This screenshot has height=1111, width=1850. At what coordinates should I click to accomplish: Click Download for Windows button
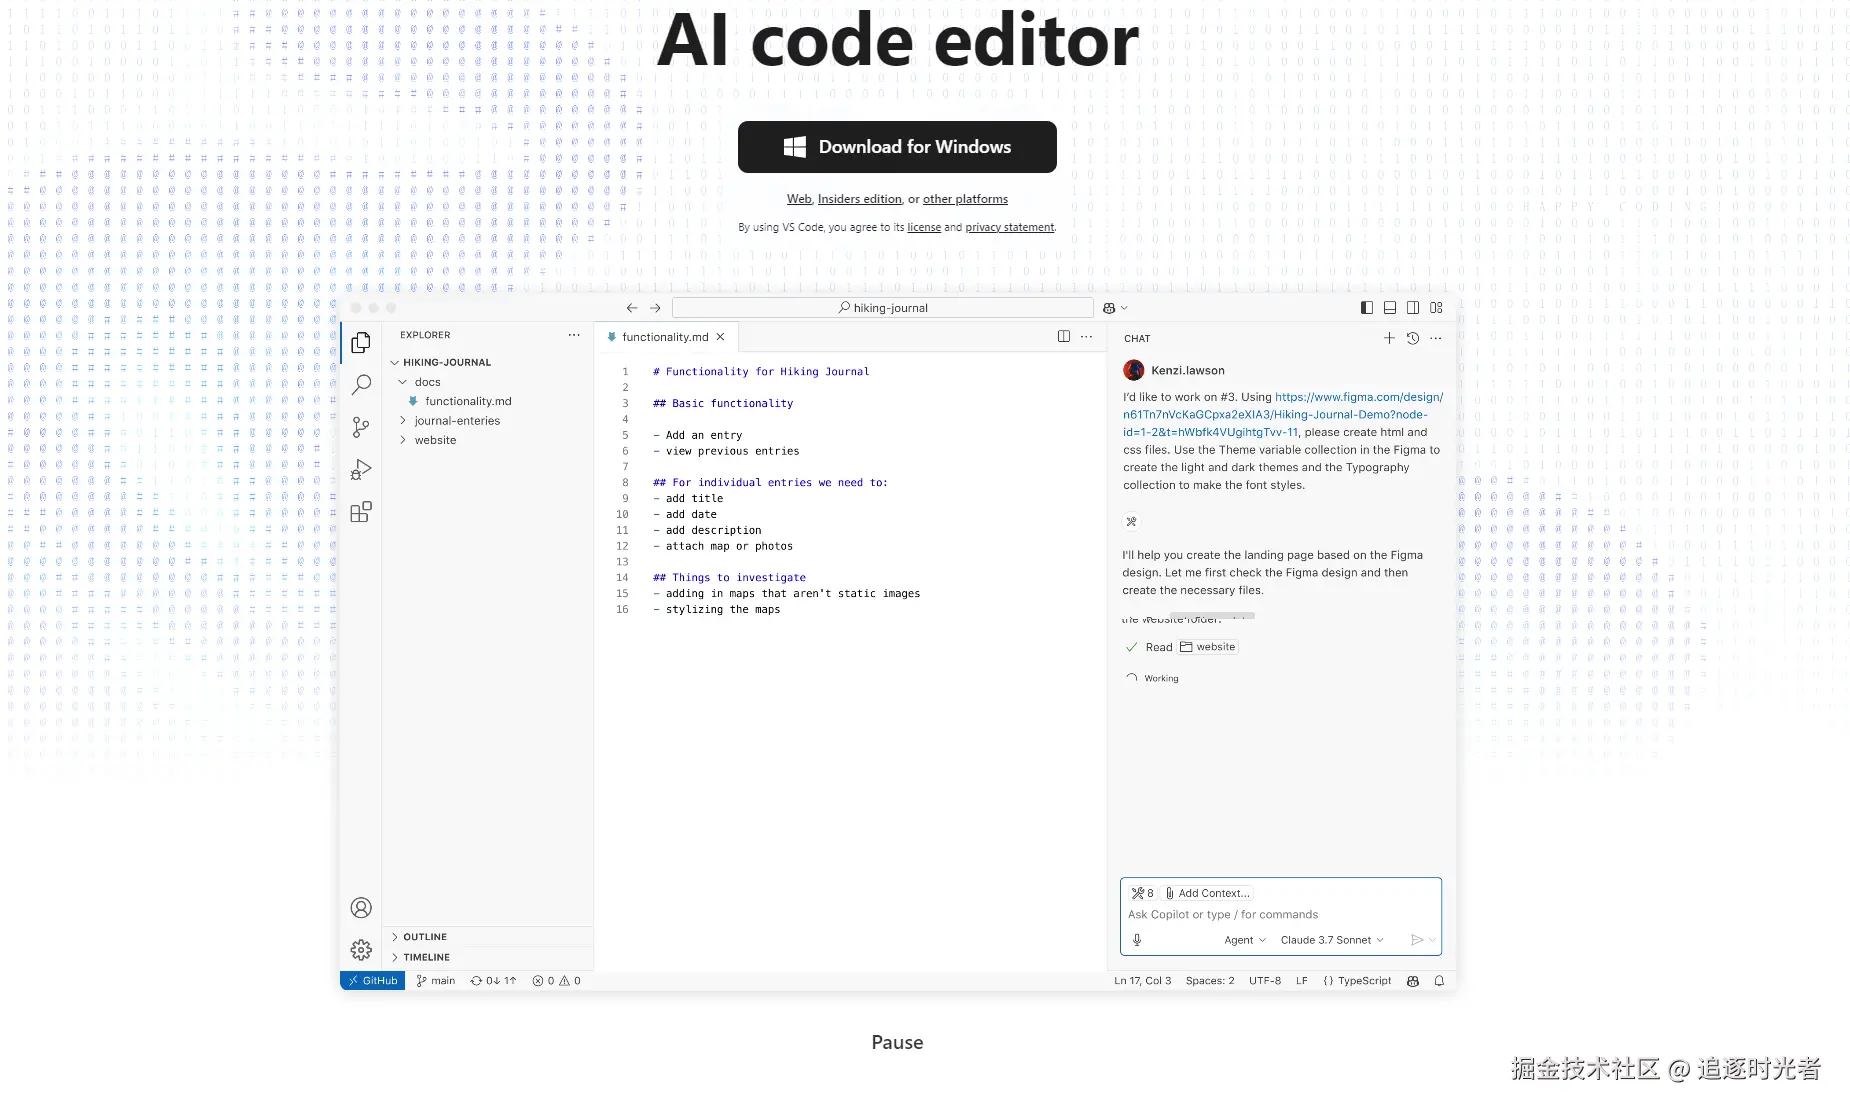[x=897, y=147]
